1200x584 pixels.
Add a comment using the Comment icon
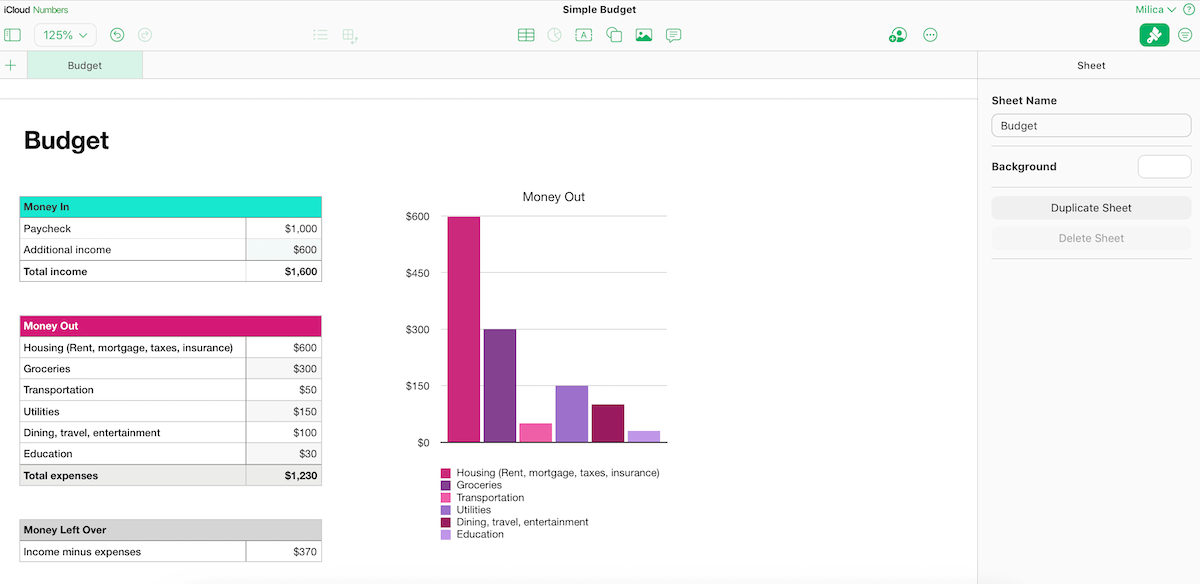(673, 34)
